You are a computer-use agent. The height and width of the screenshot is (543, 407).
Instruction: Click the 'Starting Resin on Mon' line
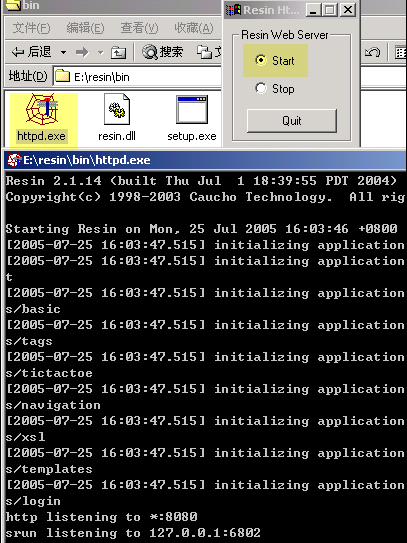(201, 229)
